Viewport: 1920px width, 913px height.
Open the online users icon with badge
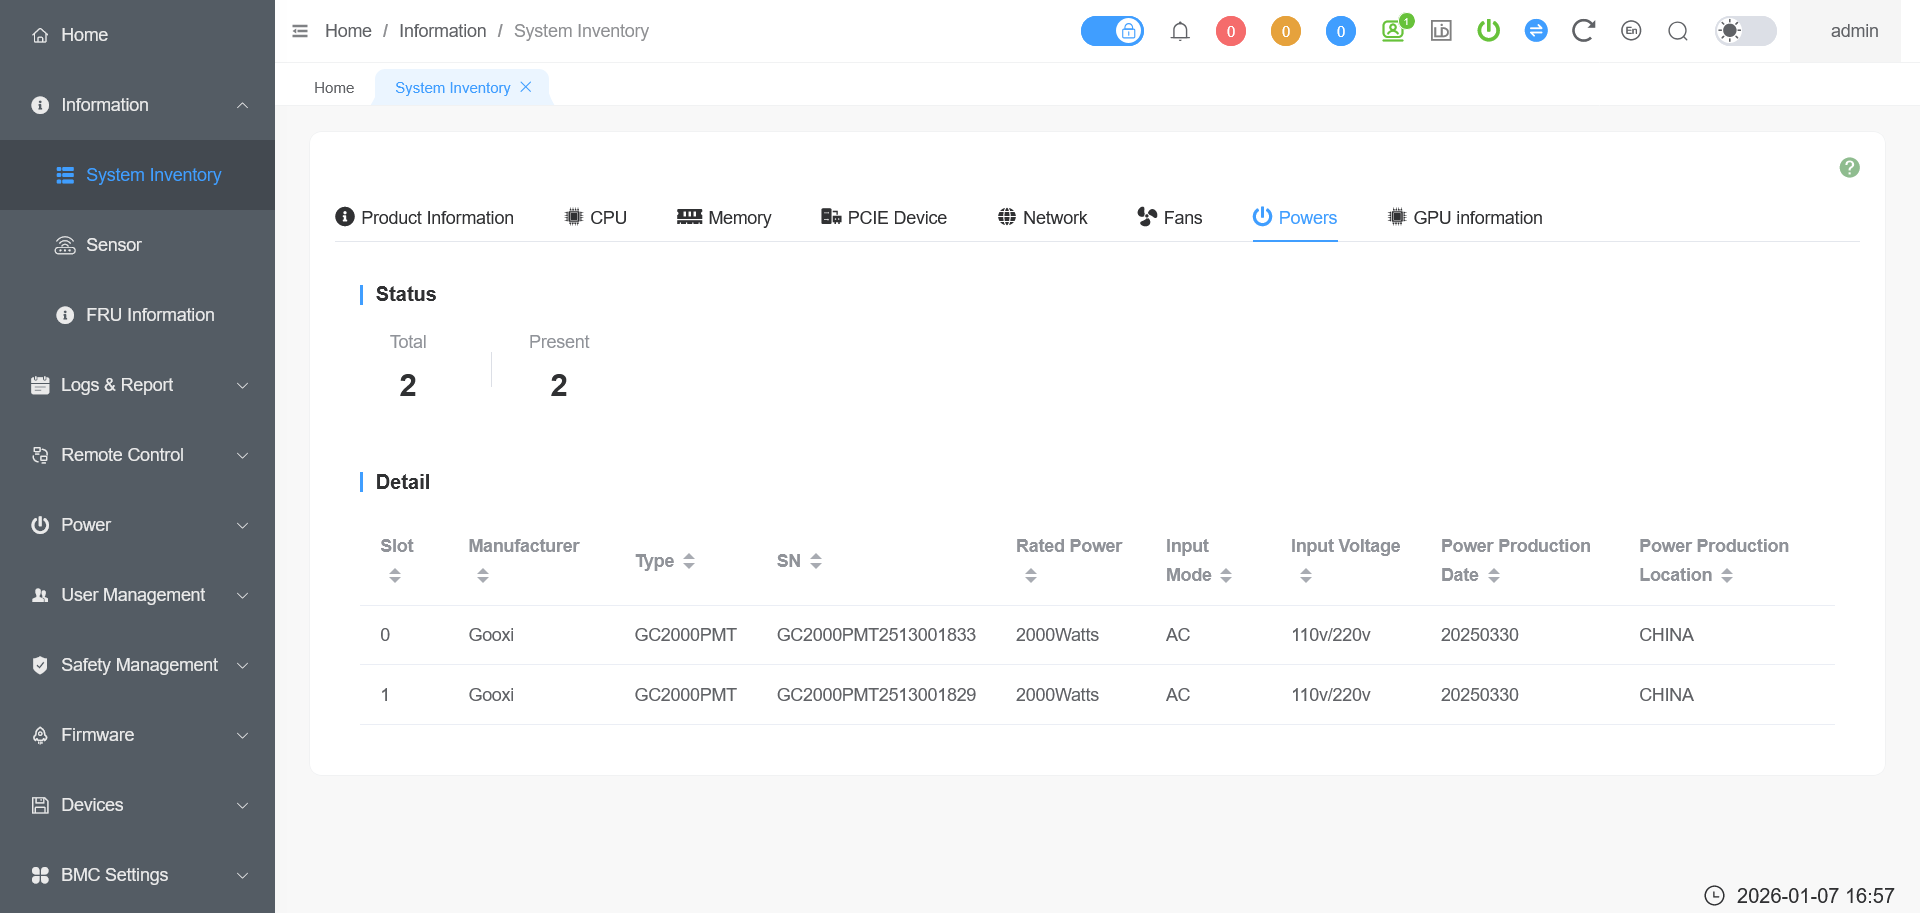1393,31
